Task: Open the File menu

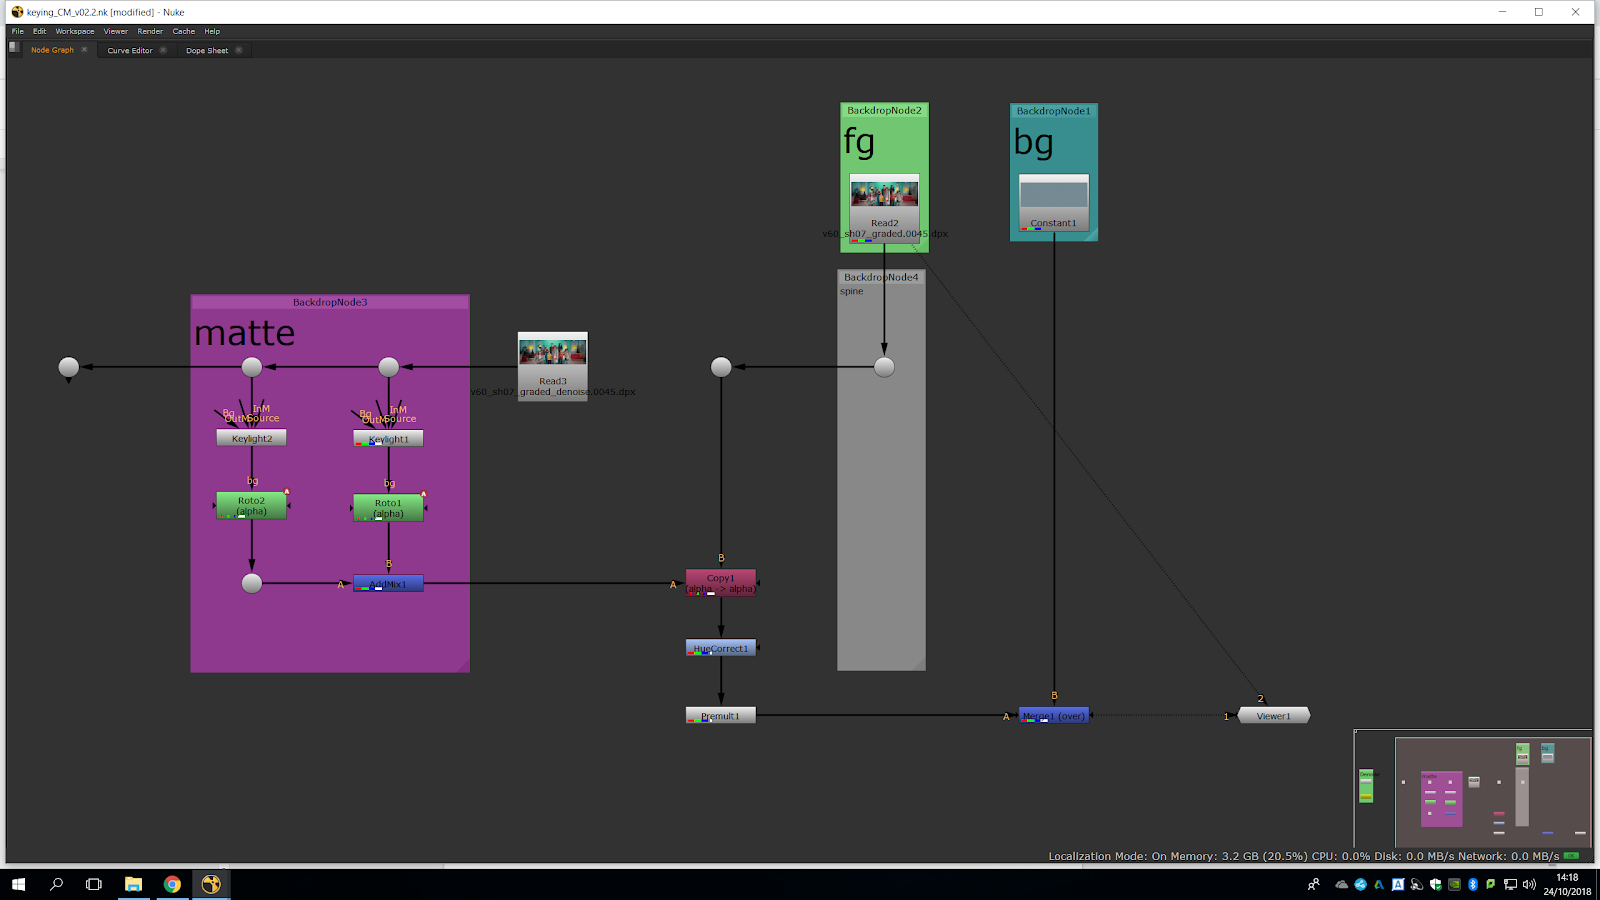Action: 18,31
